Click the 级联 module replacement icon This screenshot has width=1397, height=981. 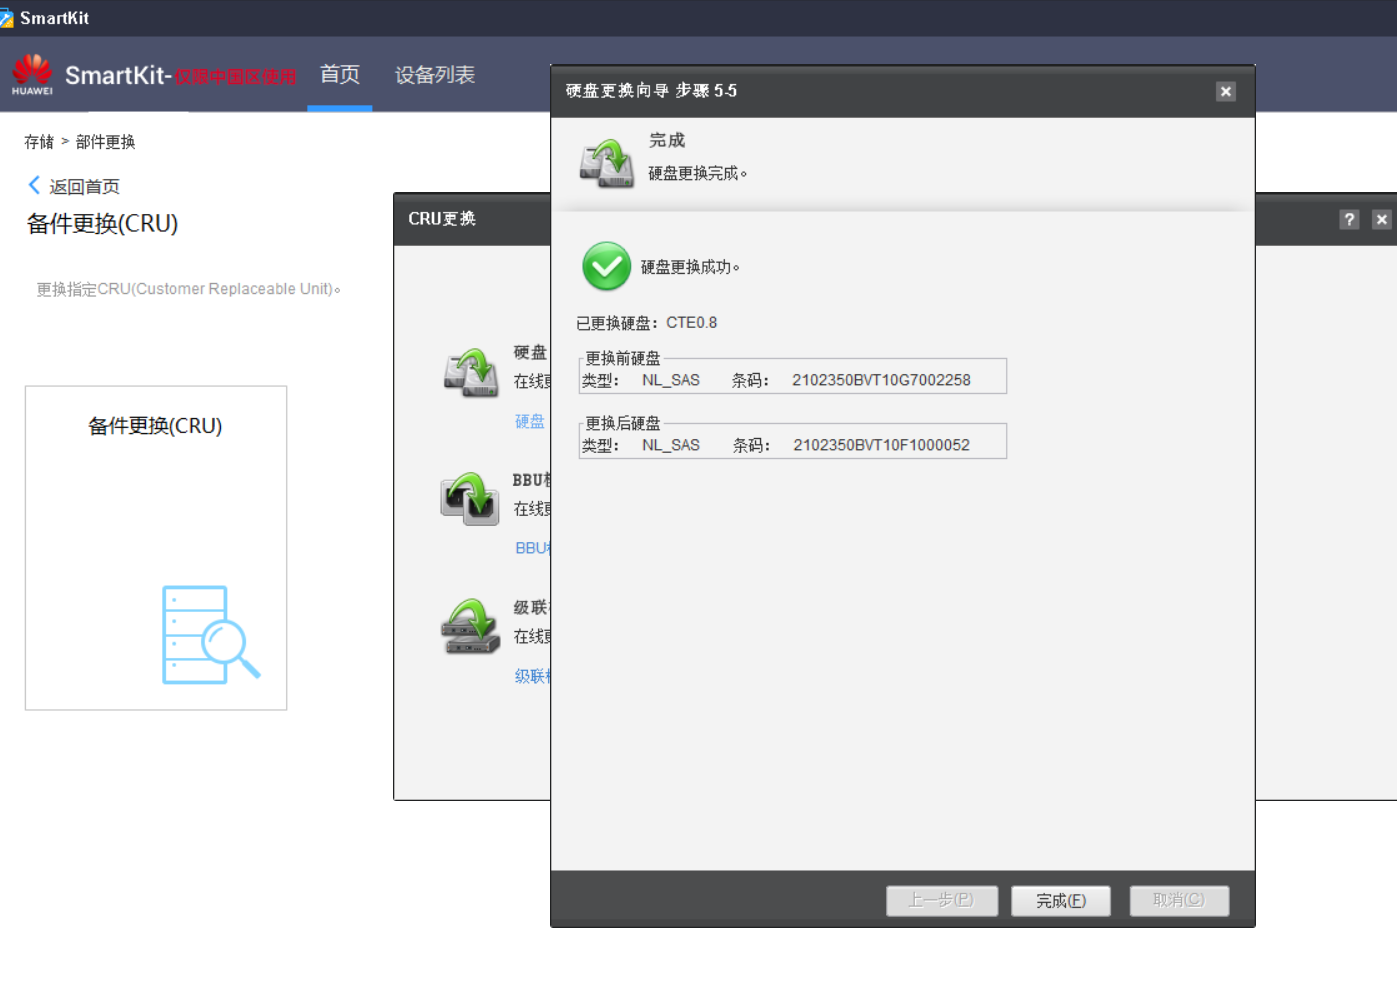tap(470, 627)
